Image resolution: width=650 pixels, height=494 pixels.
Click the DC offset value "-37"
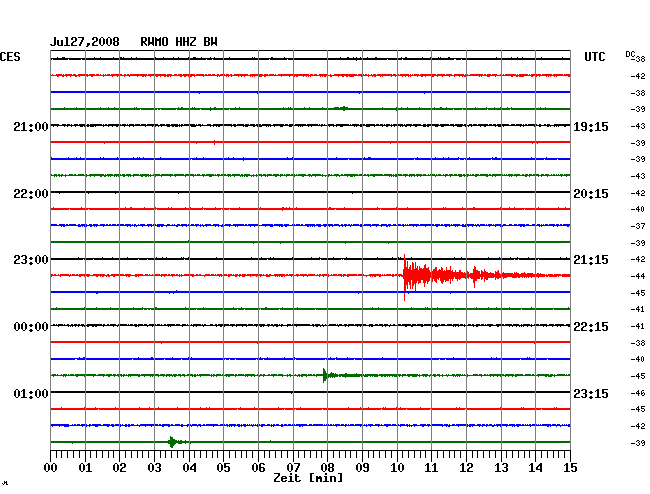[638, 226]
